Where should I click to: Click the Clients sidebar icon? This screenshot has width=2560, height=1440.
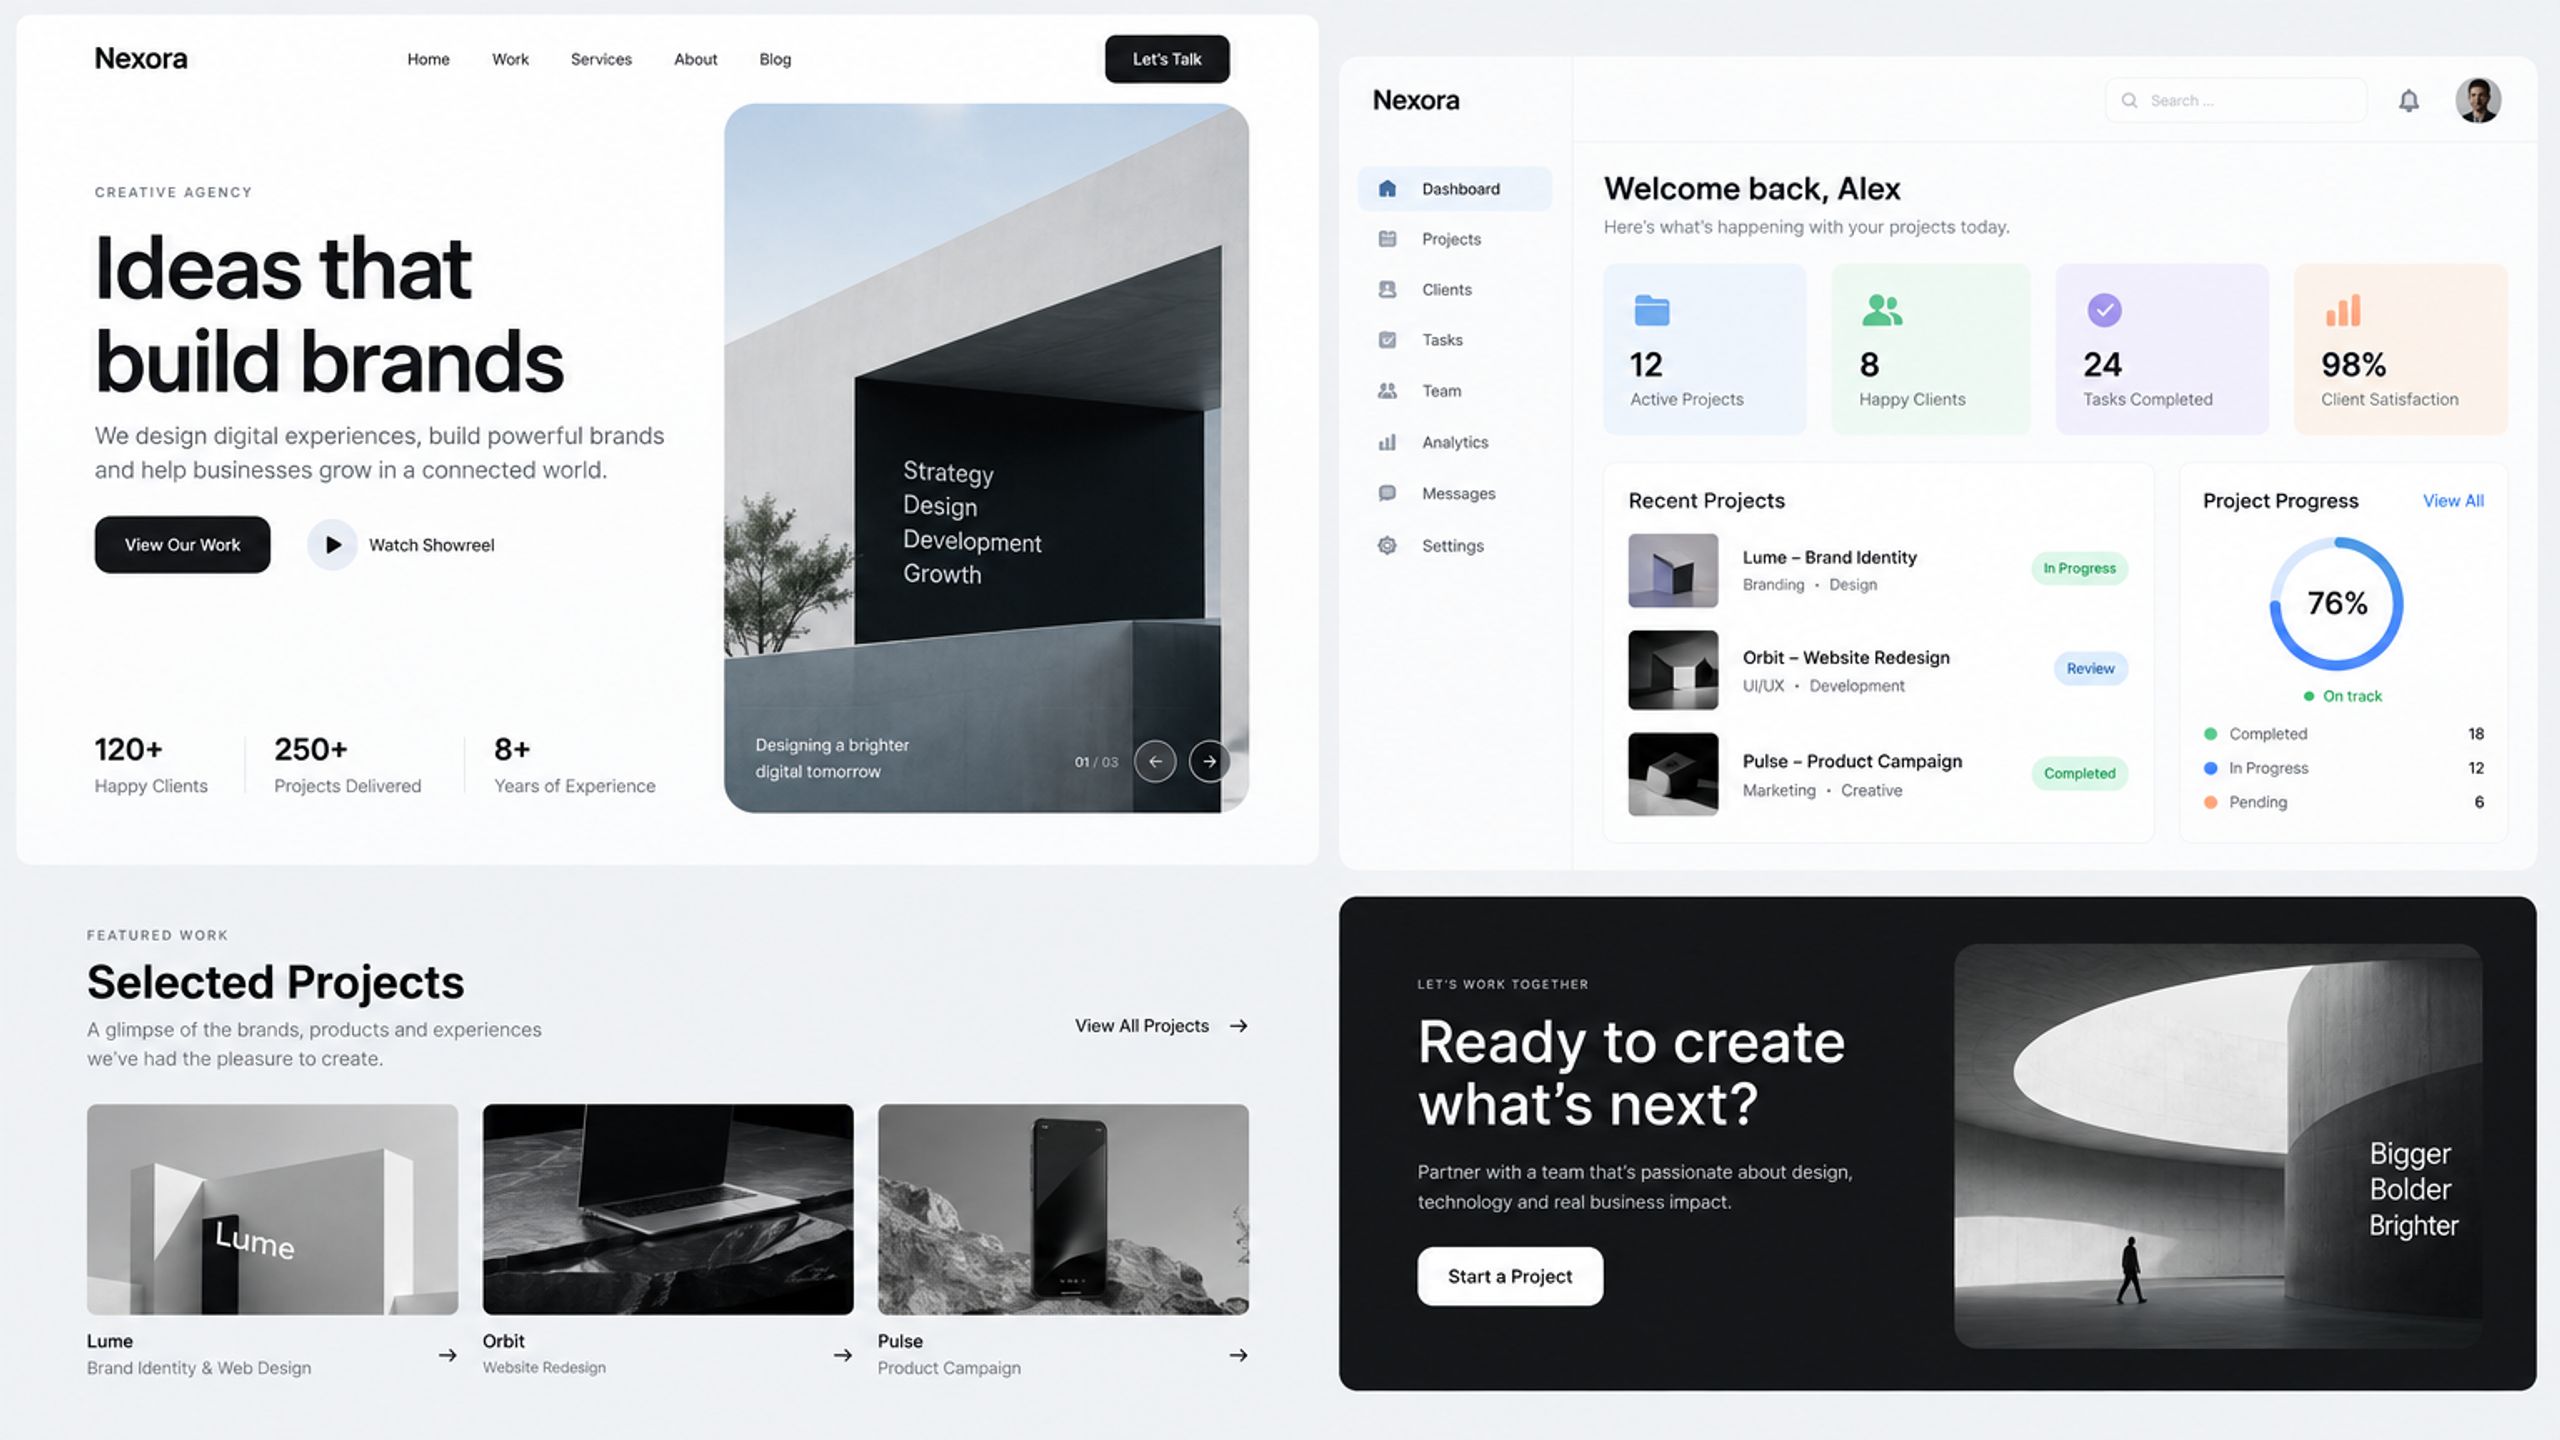[x=1387, y=289]
